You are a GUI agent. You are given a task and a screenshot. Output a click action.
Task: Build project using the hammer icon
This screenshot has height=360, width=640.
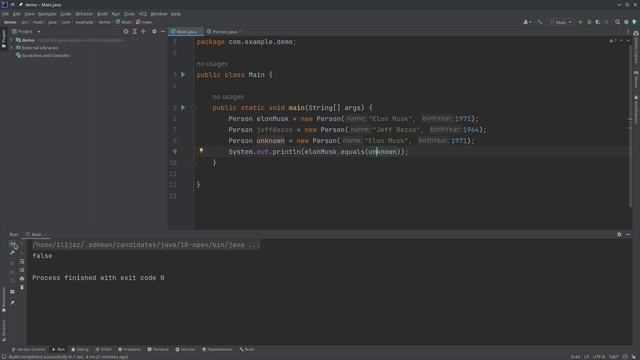[x=540, y=22]
